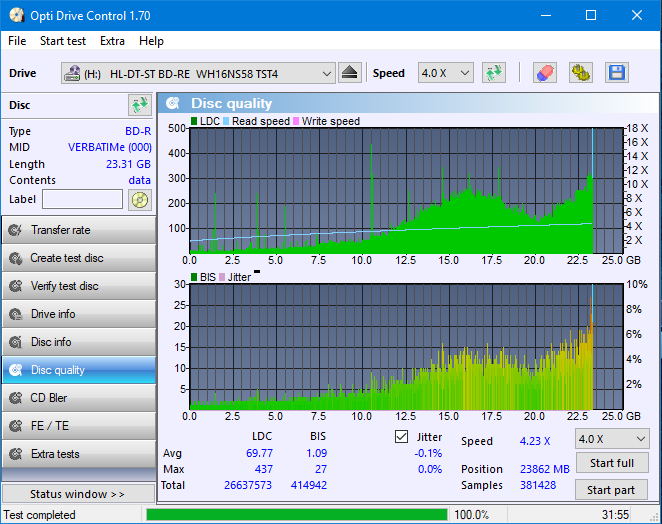Click the eject drive icon
Image resolution: width=662 pixels, height=524 pixels.
coord(350,73)
